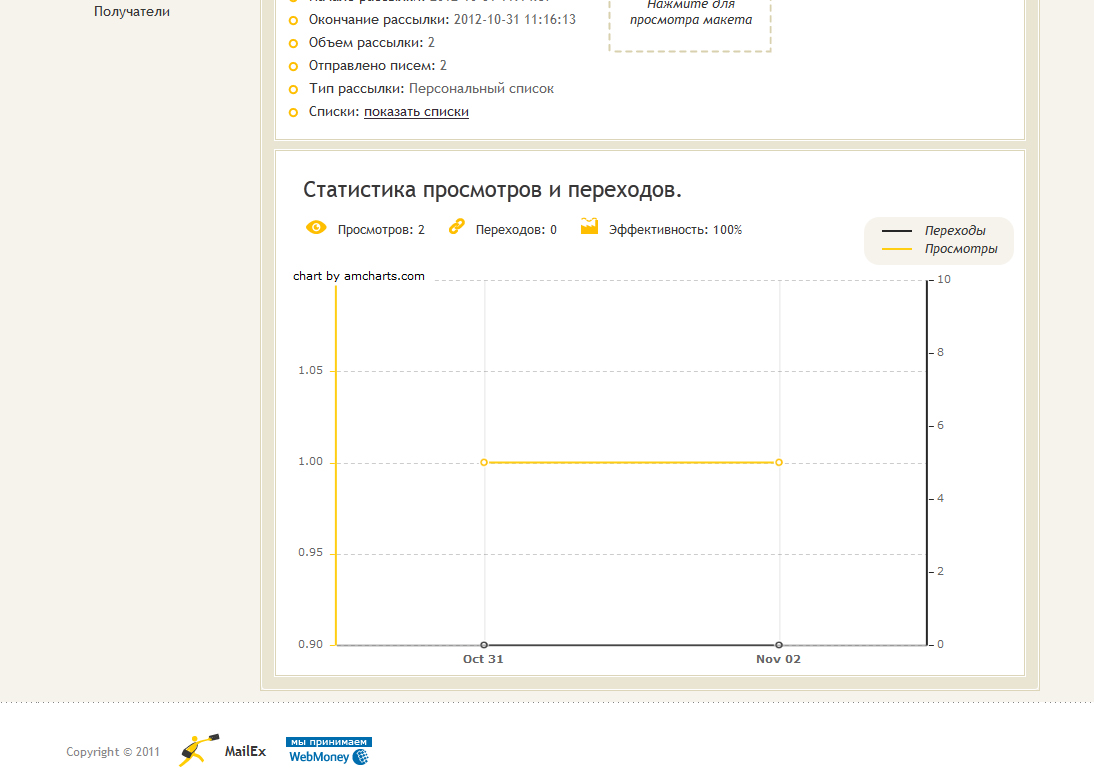Click the WebMoney badge in the footer
This screenshot has height=780, width=1094.
click(328, 751)
